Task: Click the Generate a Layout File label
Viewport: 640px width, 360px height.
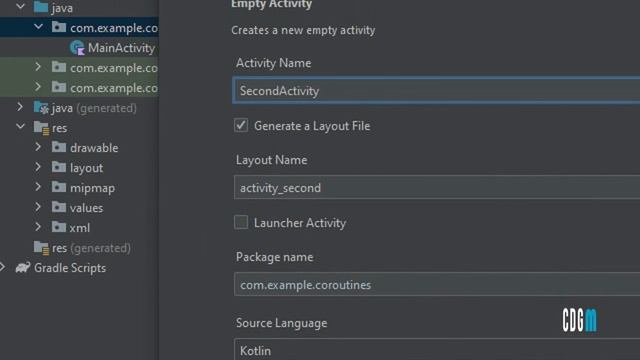Action: point(312,126)
